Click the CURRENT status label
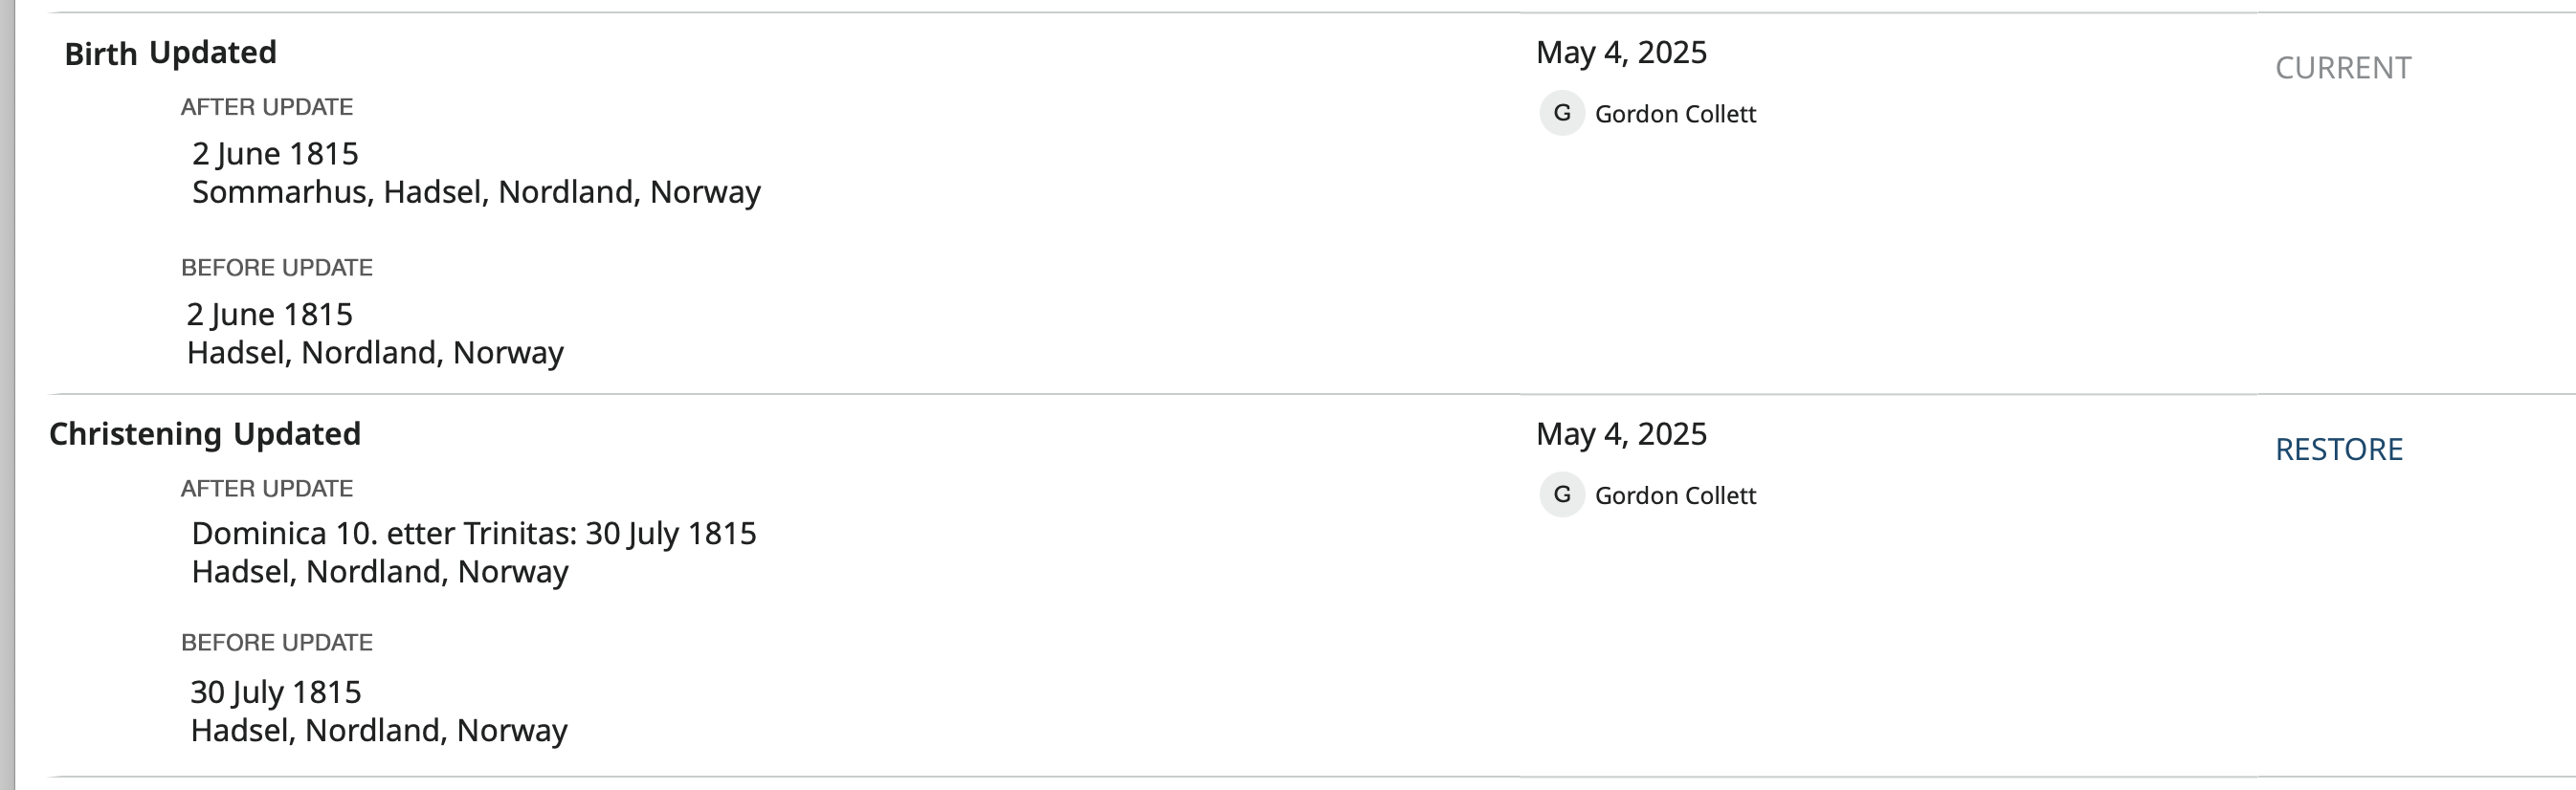Screen dimensions: 2576x790 [x=2342, y=68]
